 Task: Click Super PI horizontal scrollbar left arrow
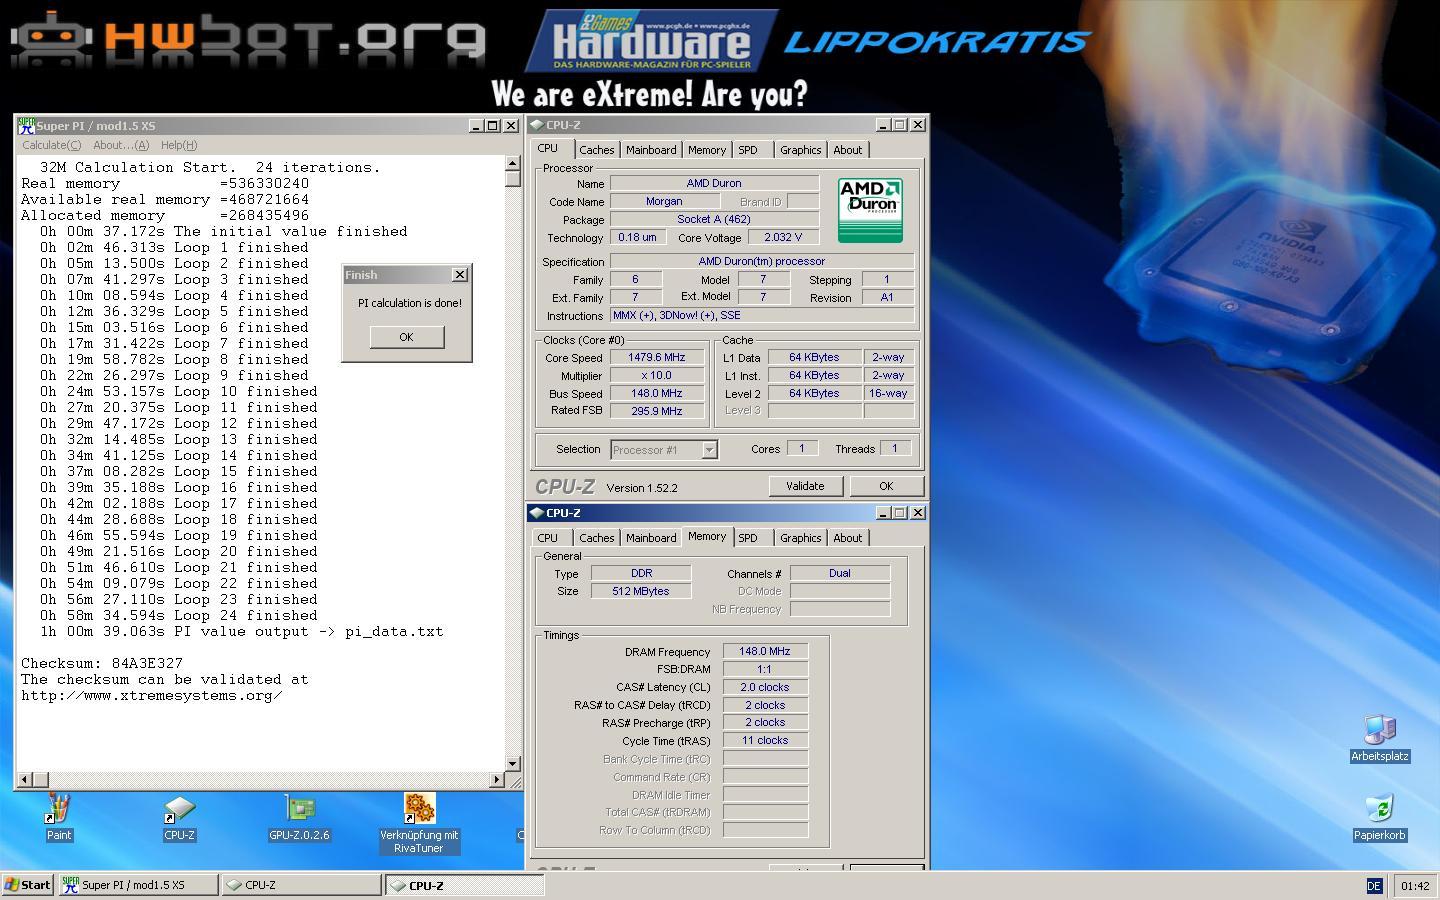pos(25,779)
